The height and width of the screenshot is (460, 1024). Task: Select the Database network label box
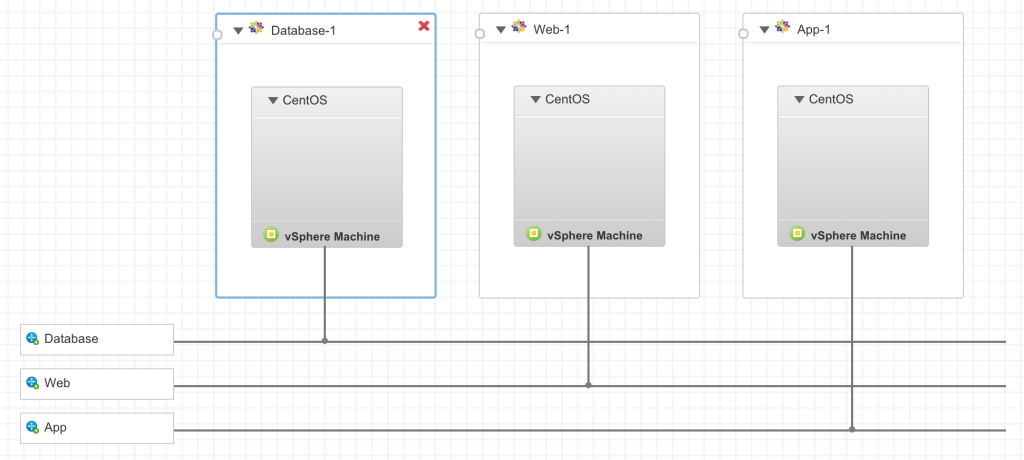(x=98, y=339)
